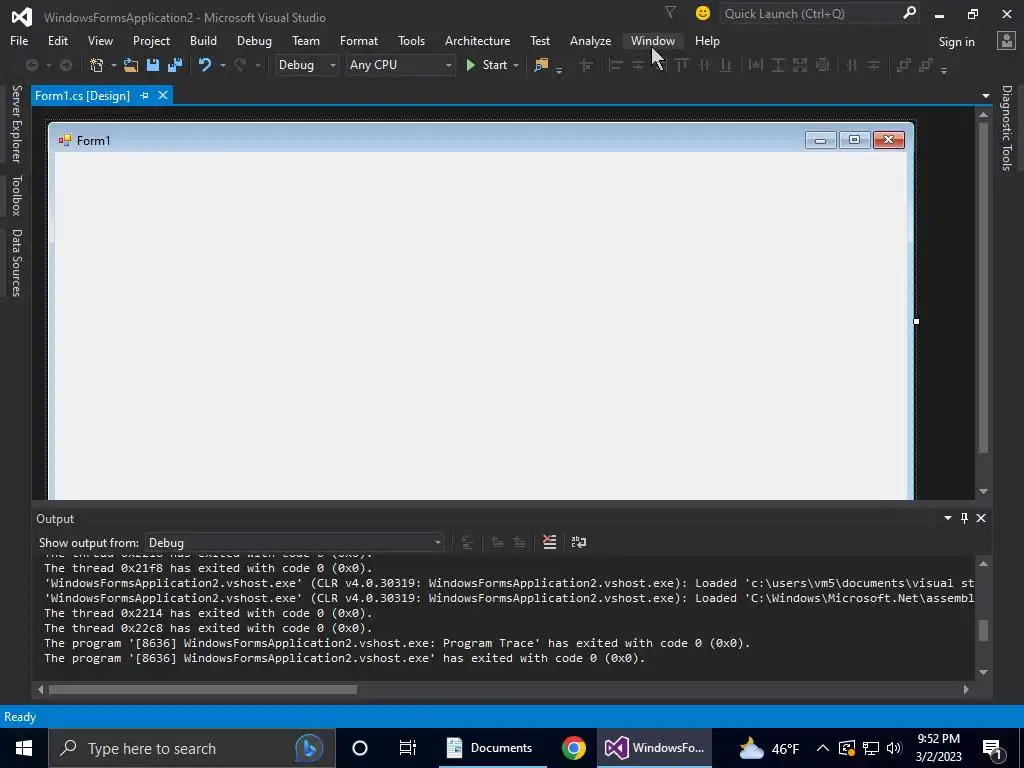Click the Sign in link
The height and width of the screenshot is (768, 1024).
pyautogui.click(x=956, y=42)
